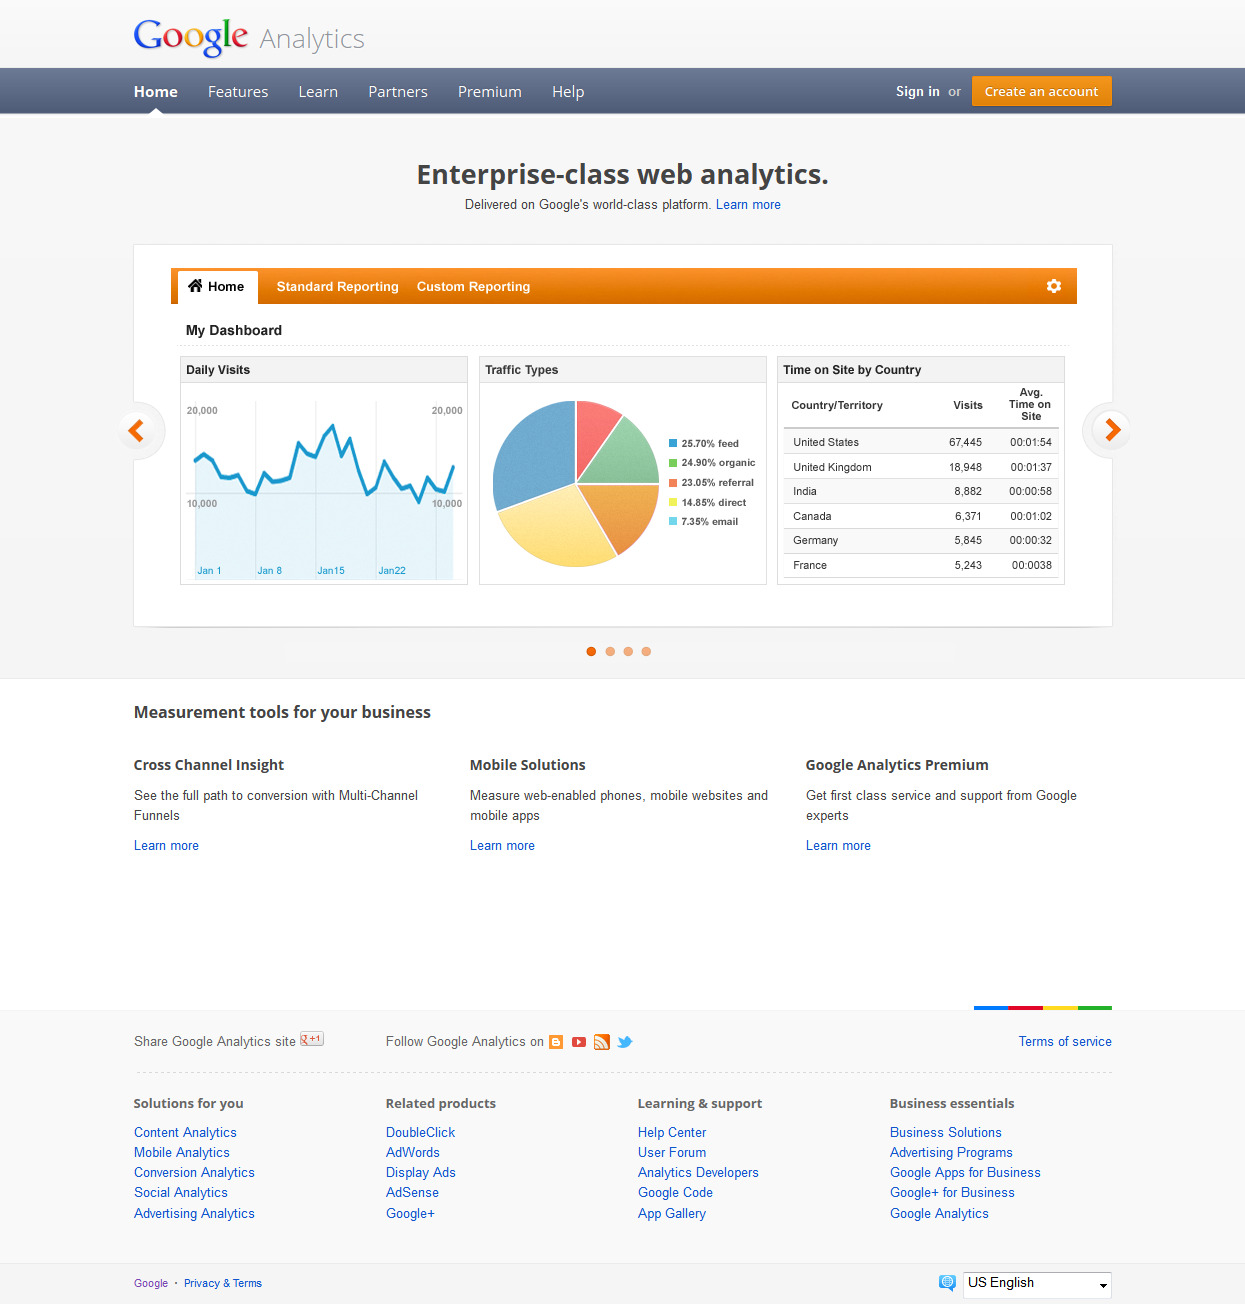This screenshot has height=1304, width=1245.
Task: Open the Google+ related products link
Action: pyautogui.click(x=410, y=1214)
